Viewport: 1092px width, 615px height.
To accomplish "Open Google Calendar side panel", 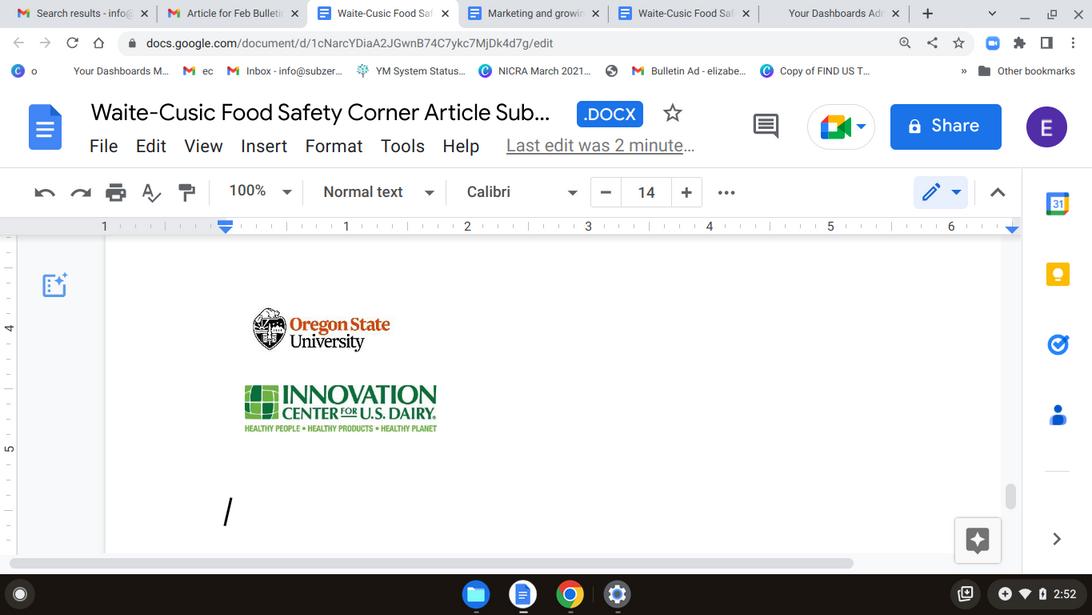I will click(x=1057, y=203).
